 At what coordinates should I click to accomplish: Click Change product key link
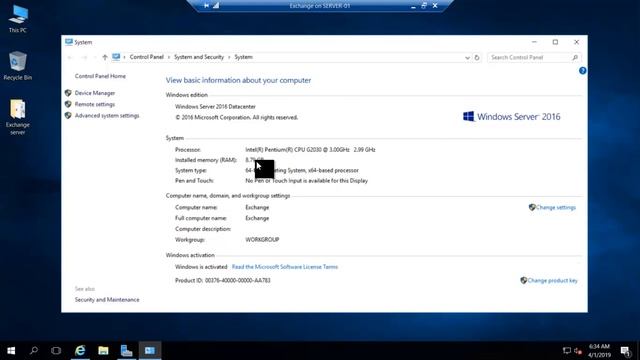tap(552, 280)
